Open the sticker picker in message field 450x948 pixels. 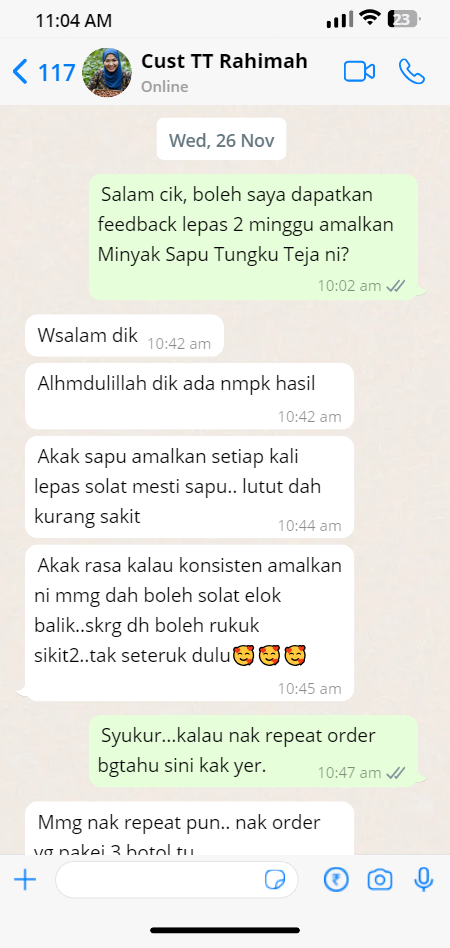(275, 880)
